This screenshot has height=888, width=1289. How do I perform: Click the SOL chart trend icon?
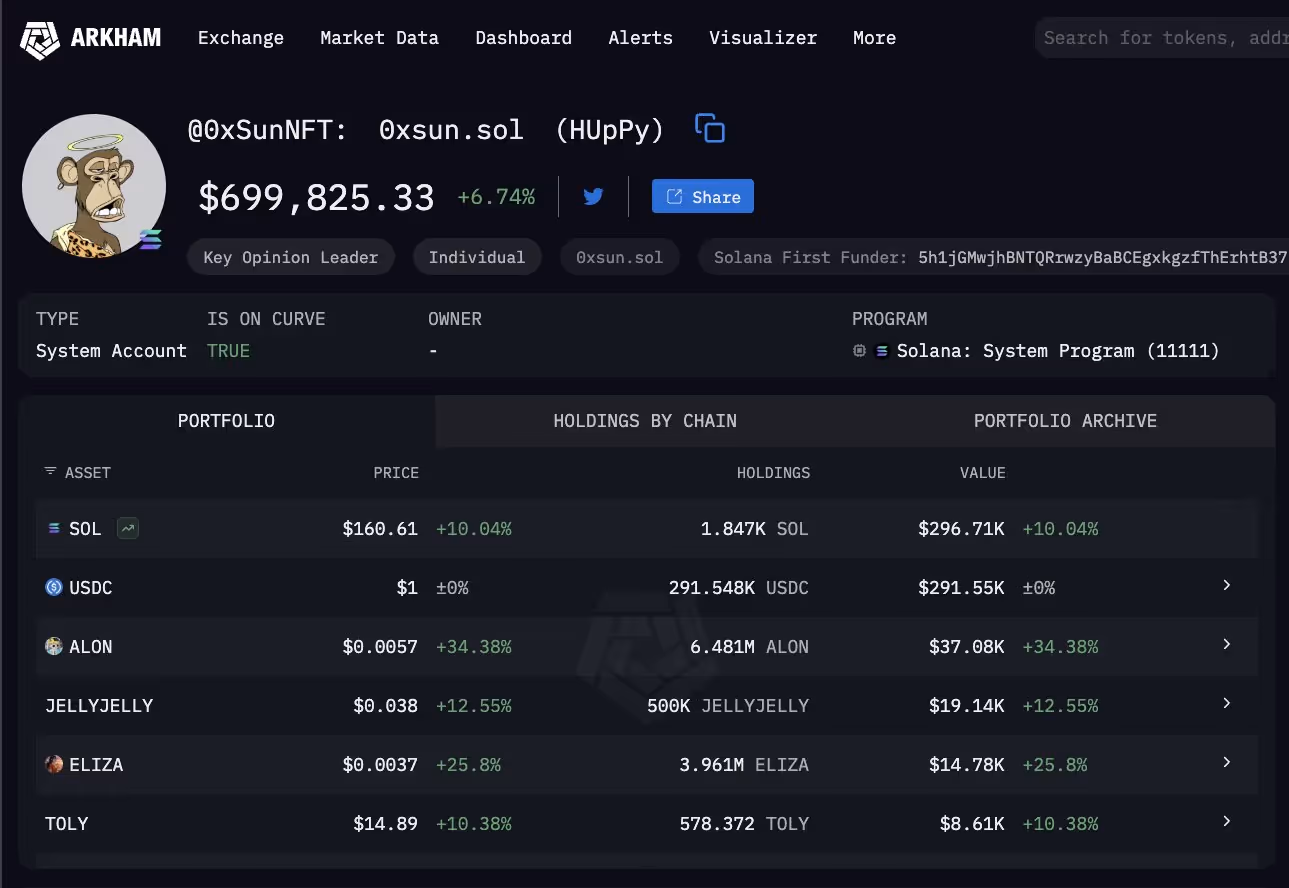click(128, 528)
